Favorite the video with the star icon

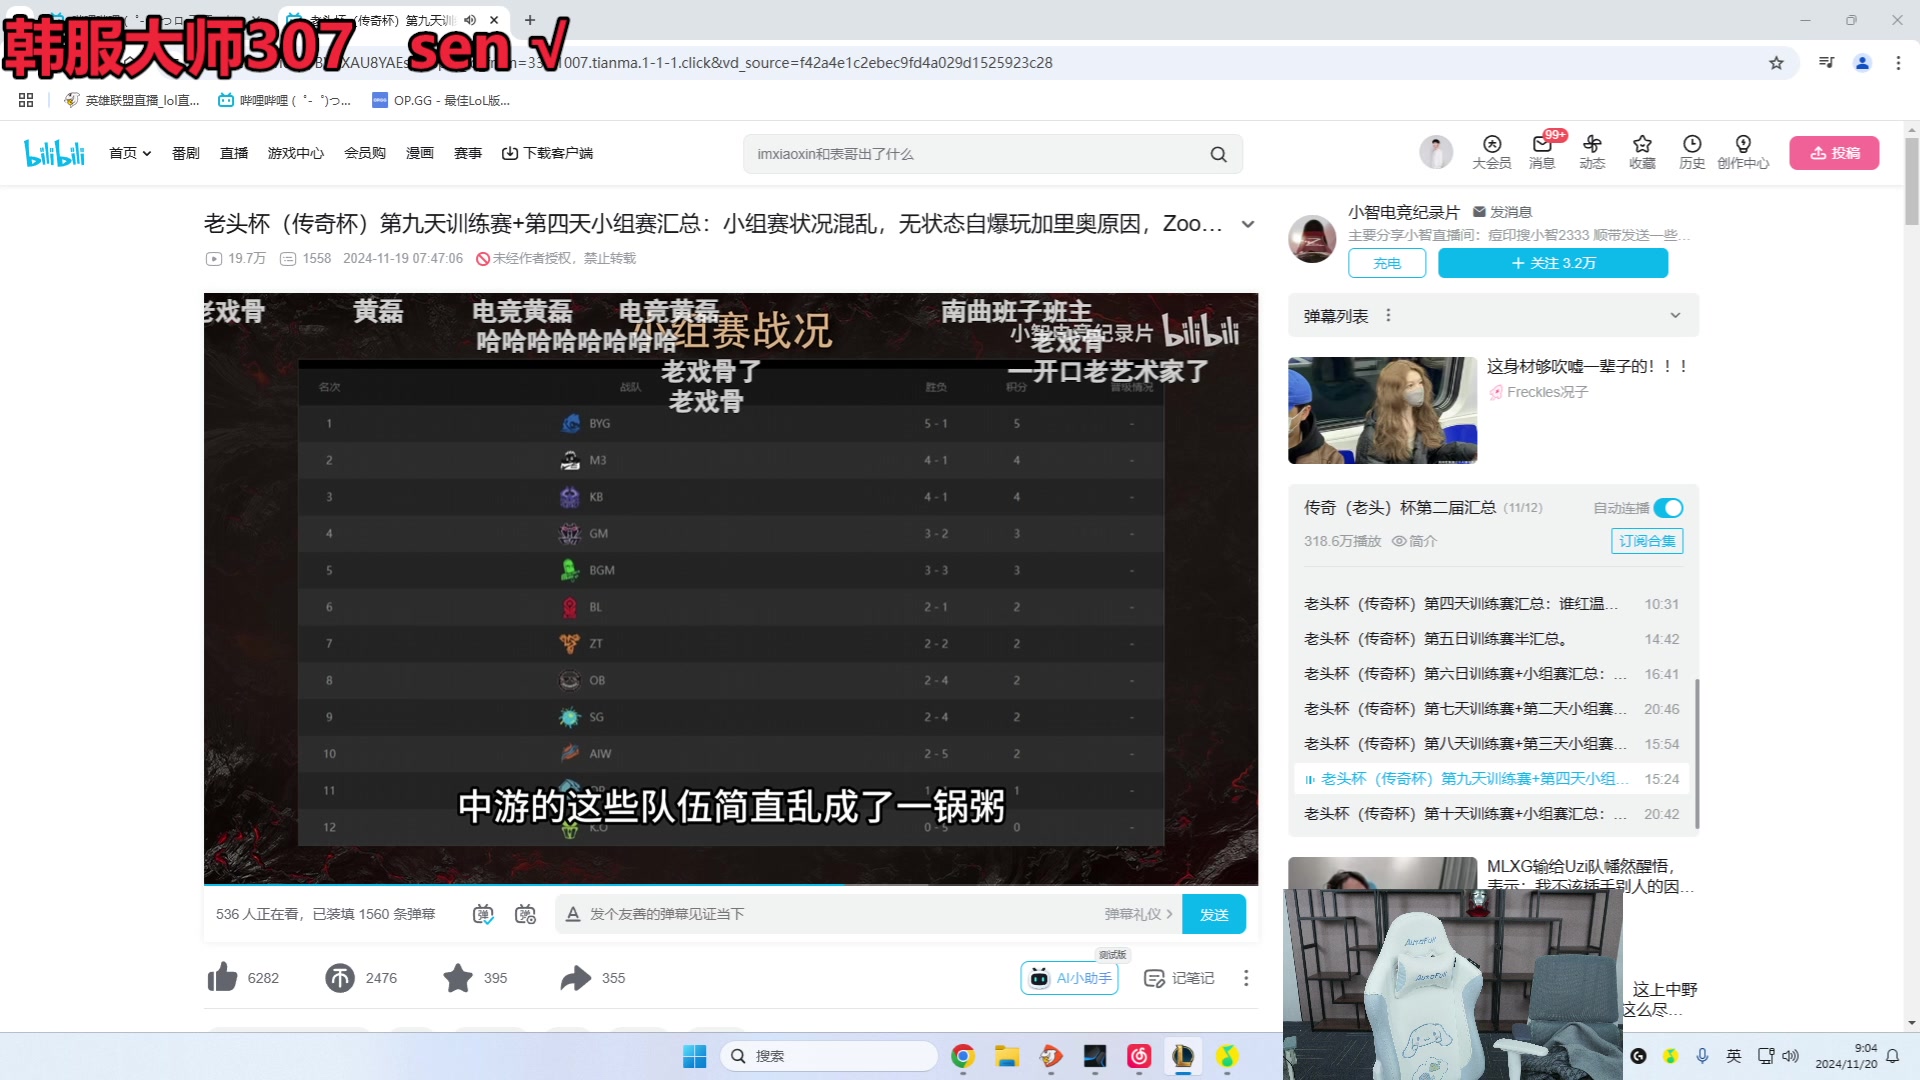click(x=458, y=977)
